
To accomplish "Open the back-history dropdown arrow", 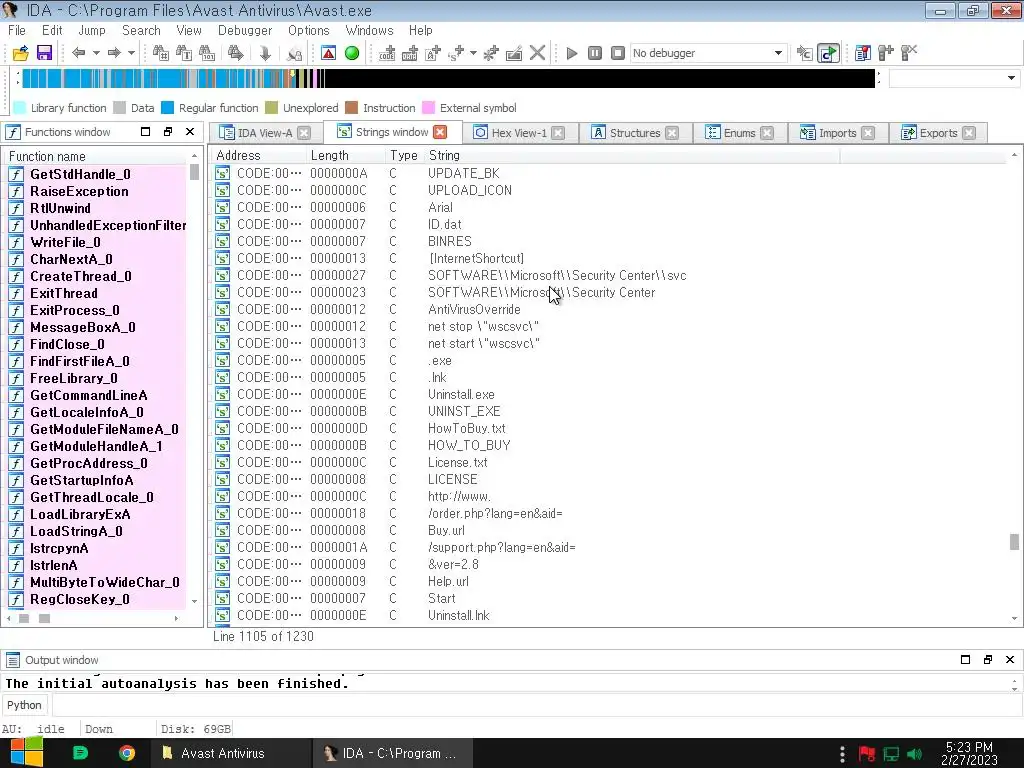I will coord(96,53).
